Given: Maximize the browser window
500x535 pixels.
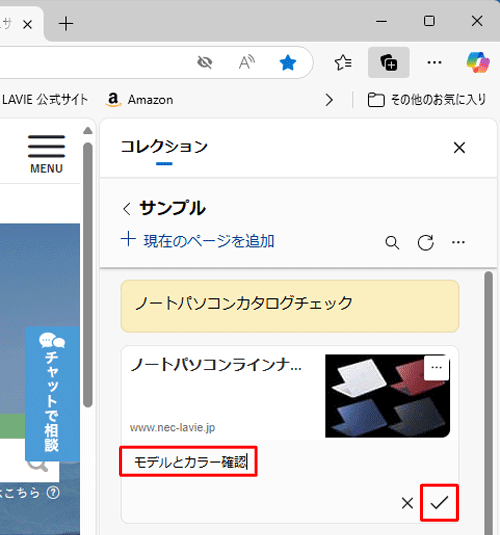Looking at the screenshot, I should [x=429, y=21].
